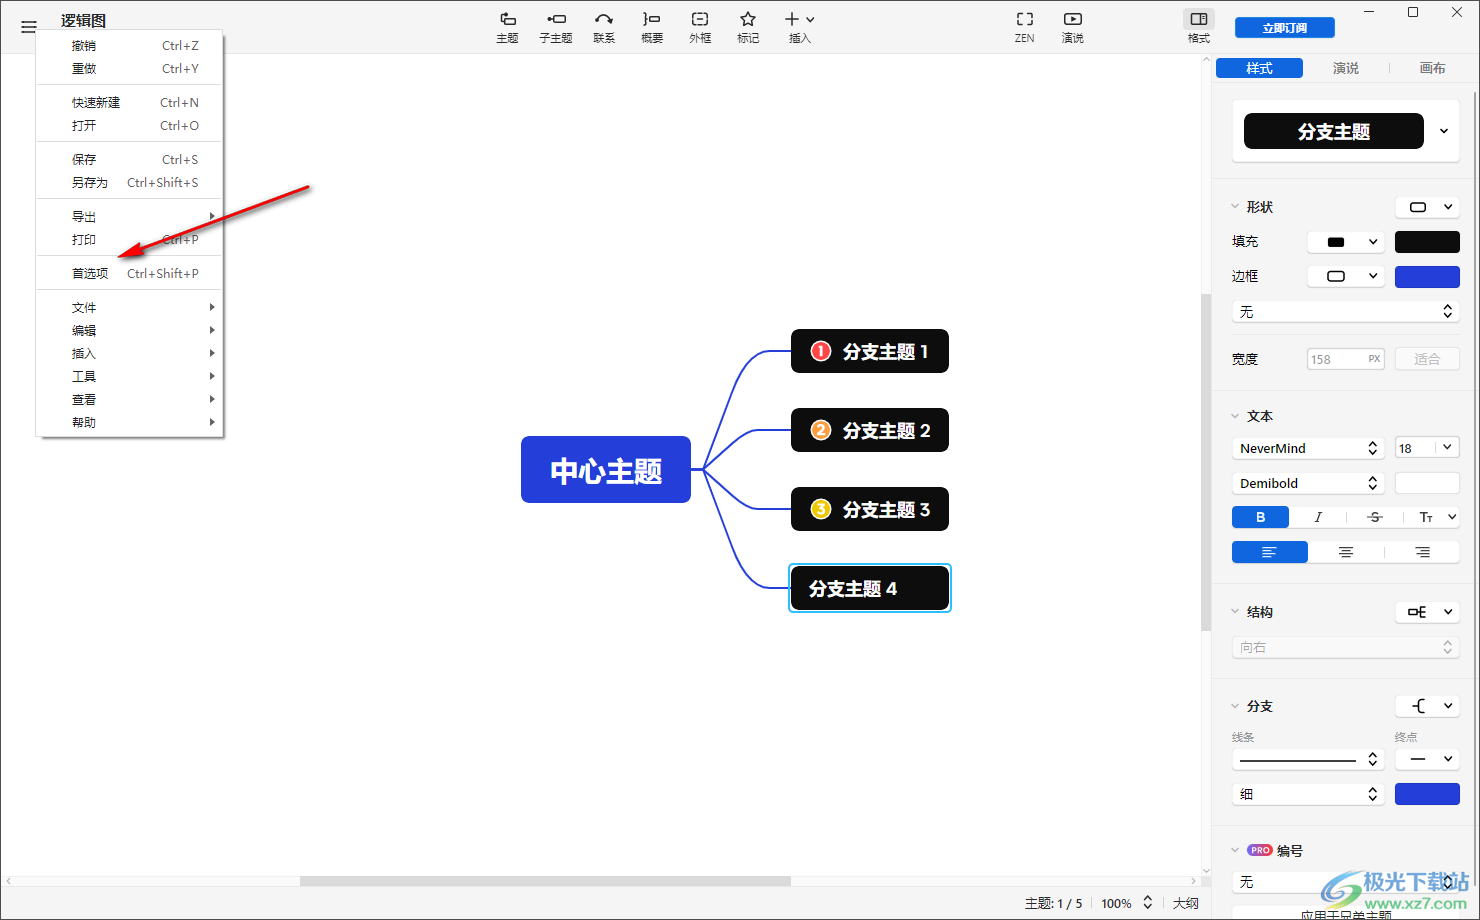Select the 分支主题 4 branch node

click(x=870, y=588)
